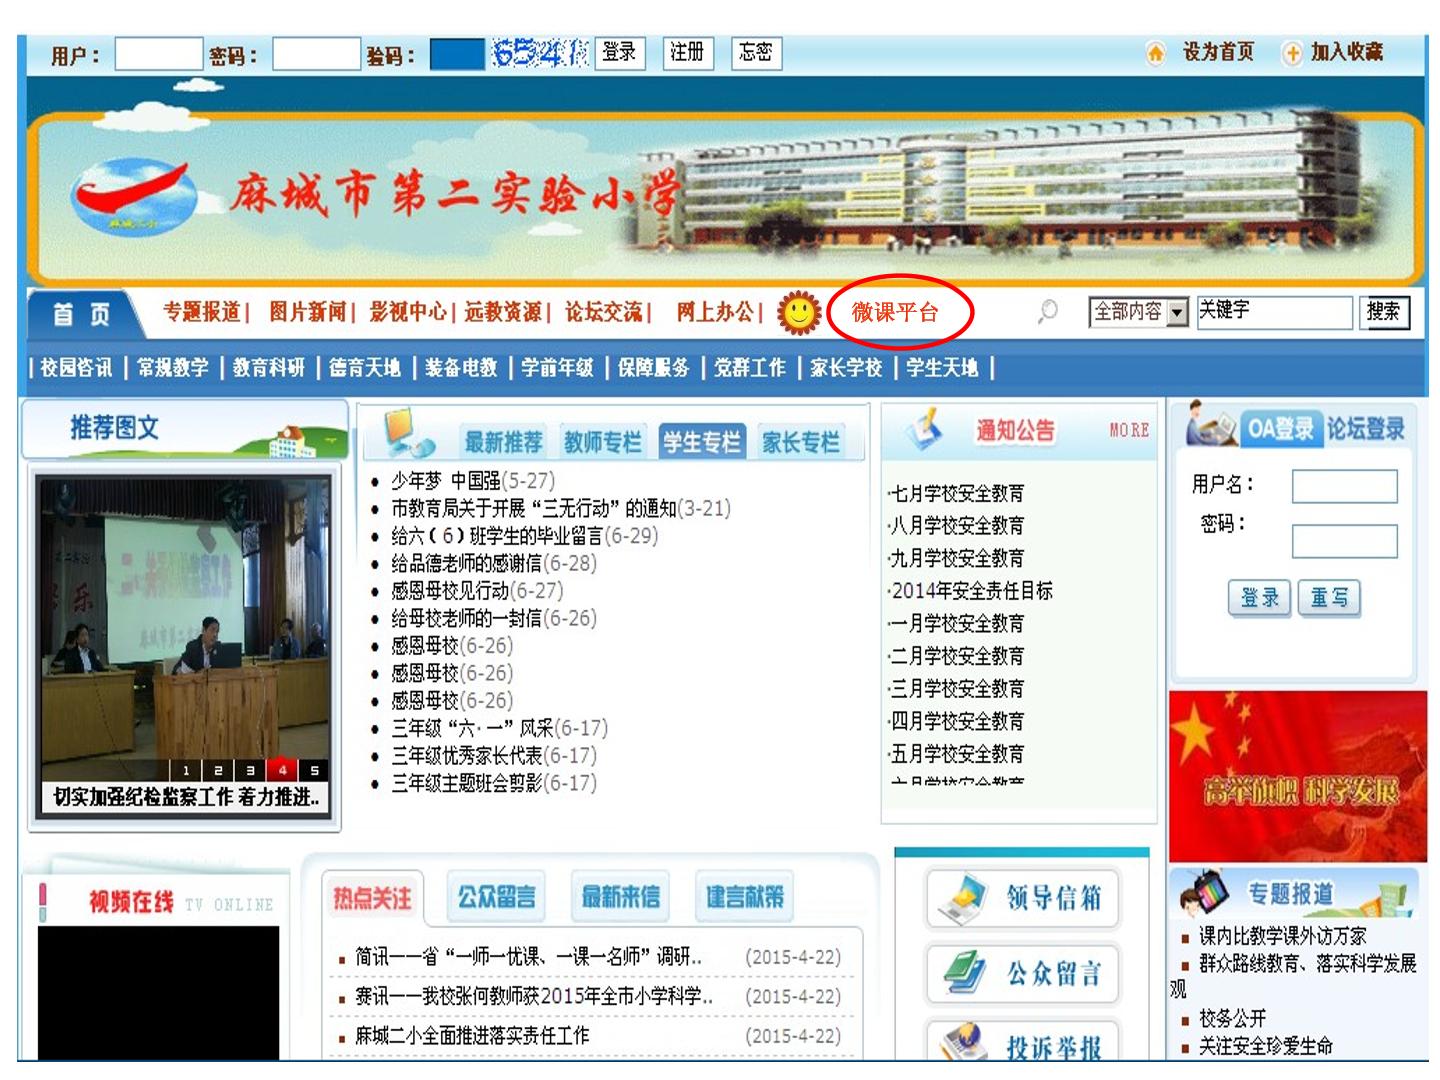The image size is (1440, 1080).
Task: Open MORE link in 通知公告 panel
Action: 1129,430
